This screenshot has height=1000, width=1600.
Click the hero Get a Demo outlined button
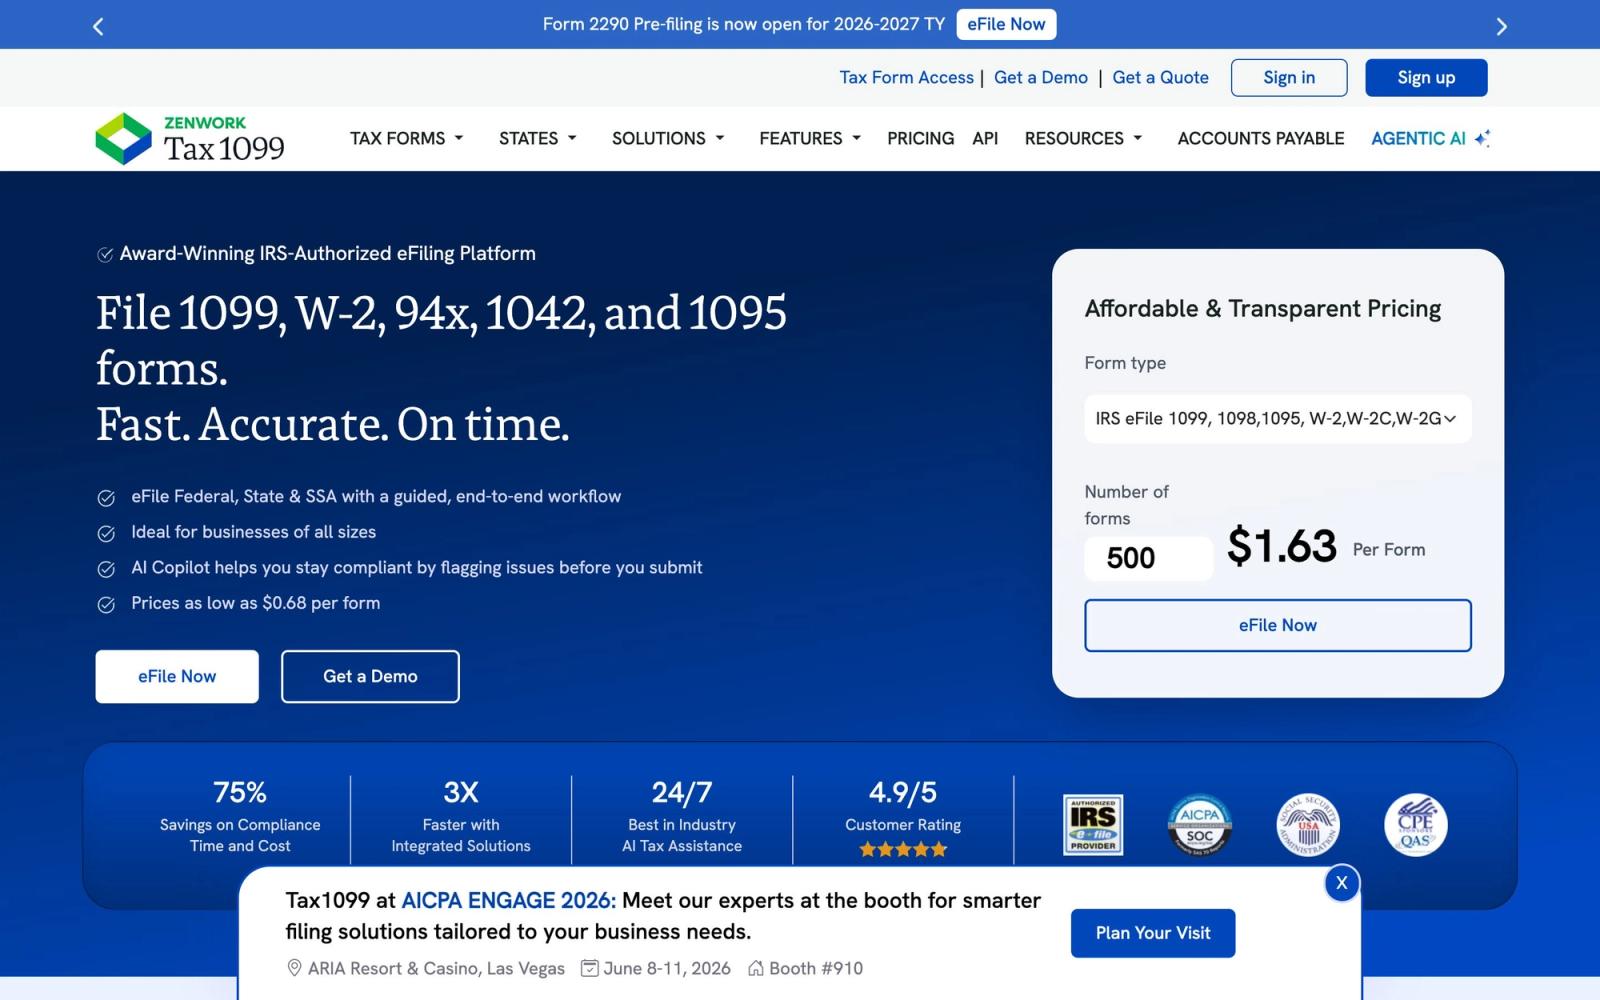[x=370, y=677]
